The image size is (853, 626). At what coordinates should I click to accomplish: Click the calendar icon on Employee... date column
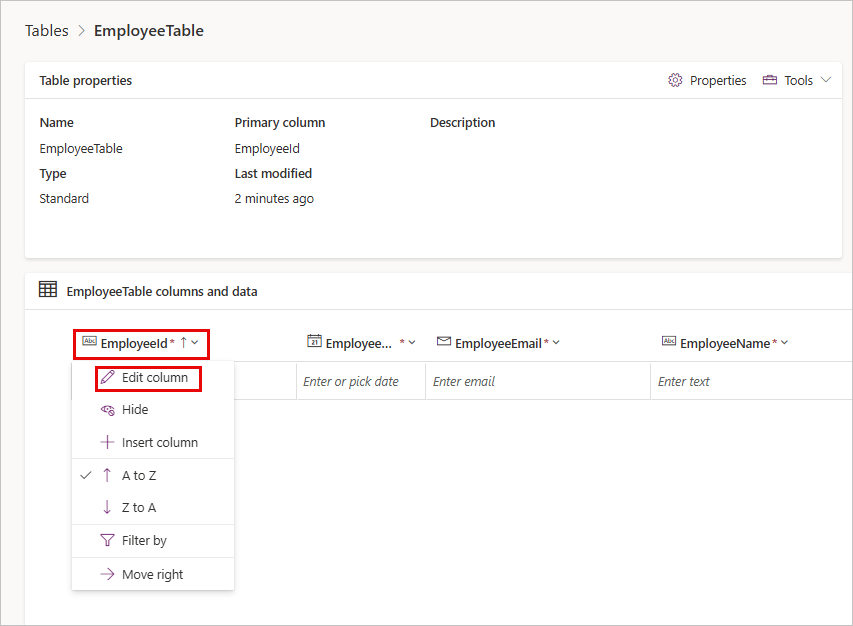click(x=314, y=341)
